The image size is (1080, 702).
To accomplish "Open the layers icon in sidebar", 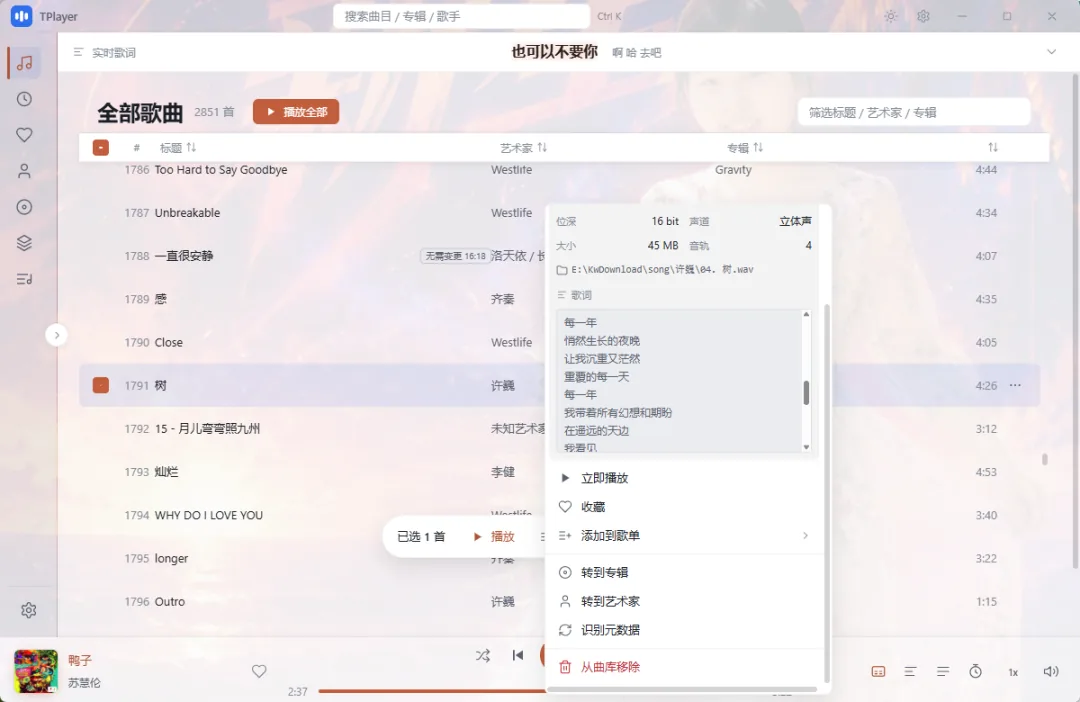I will [24, 242].
